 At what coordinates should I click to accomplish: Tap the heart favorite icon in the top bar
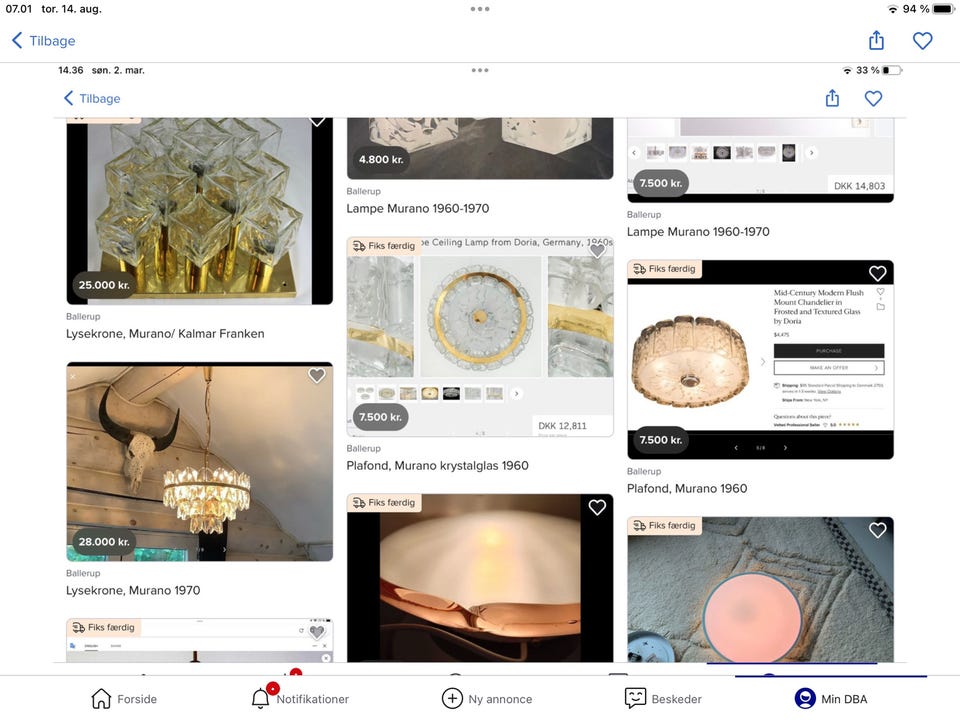click(922, 40)
